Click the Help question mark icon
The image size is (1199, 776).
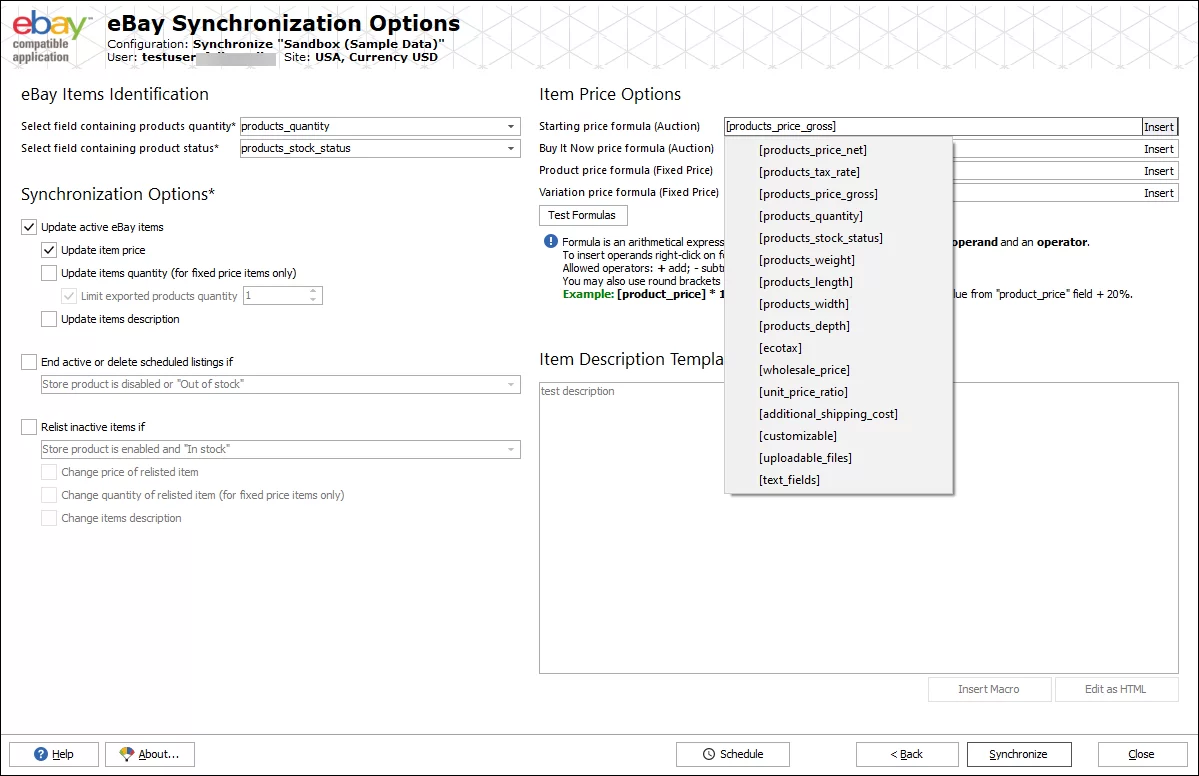point(41,754)
